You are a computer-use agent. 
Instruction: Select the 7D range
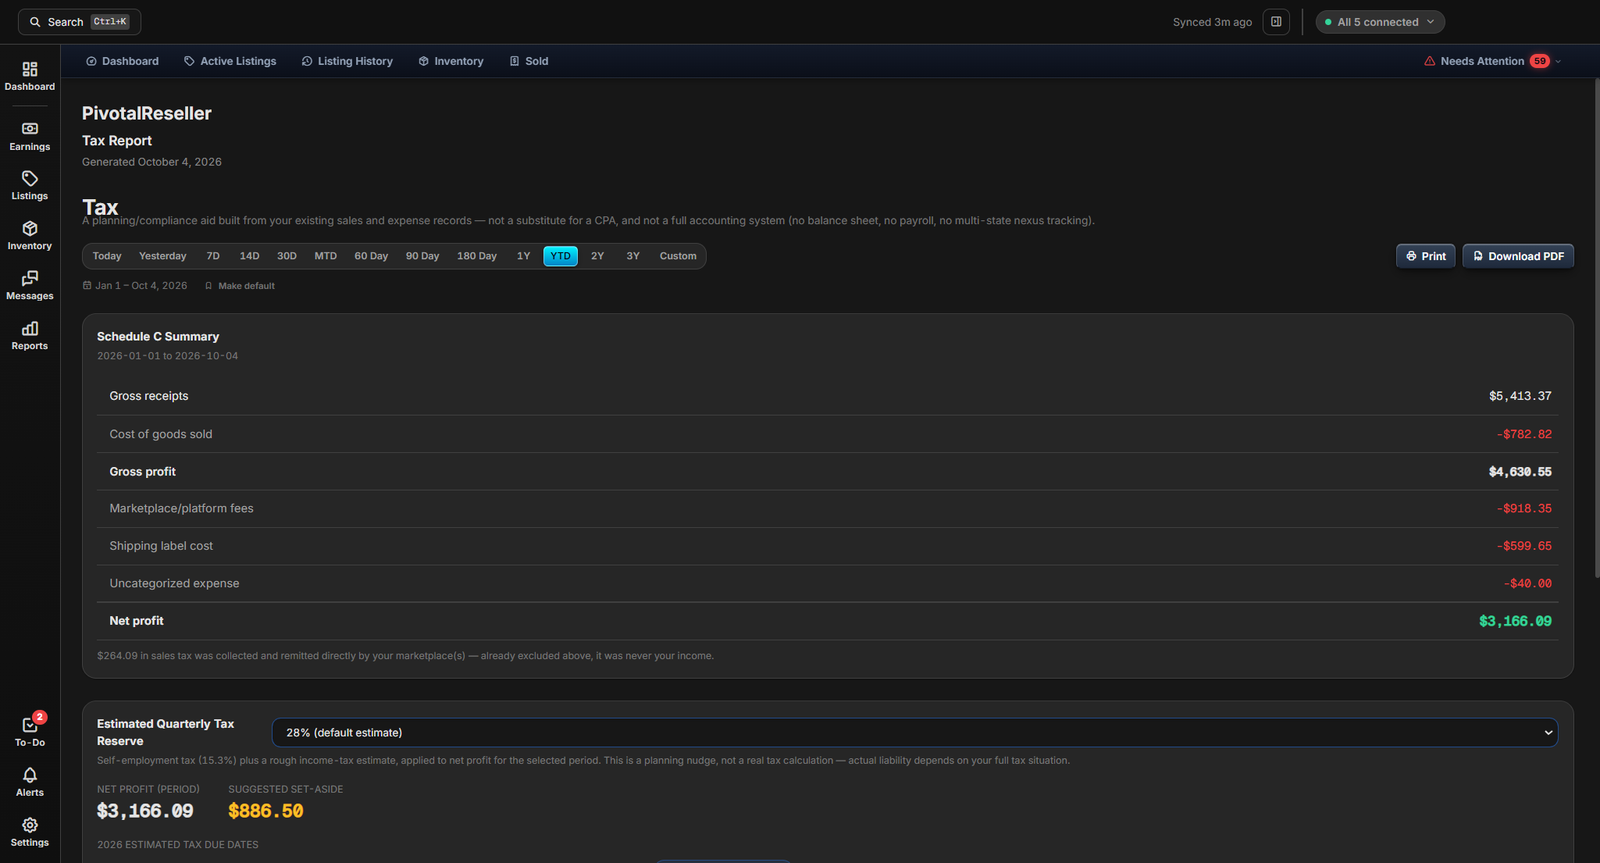click(213, 256)
